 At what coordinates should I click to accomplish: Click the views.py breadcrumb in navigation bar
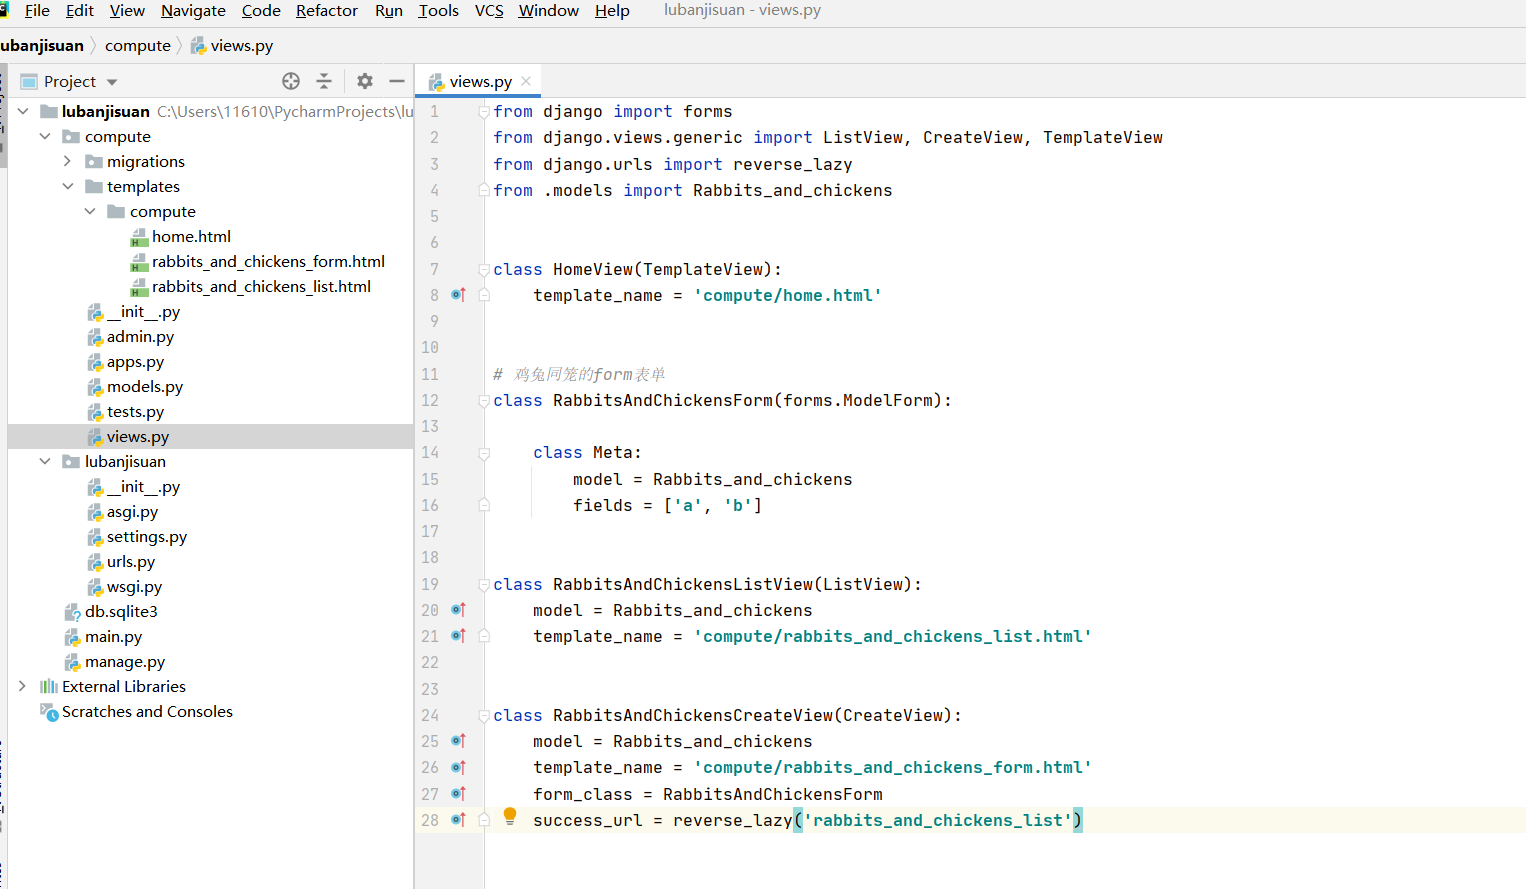point(232,45)
